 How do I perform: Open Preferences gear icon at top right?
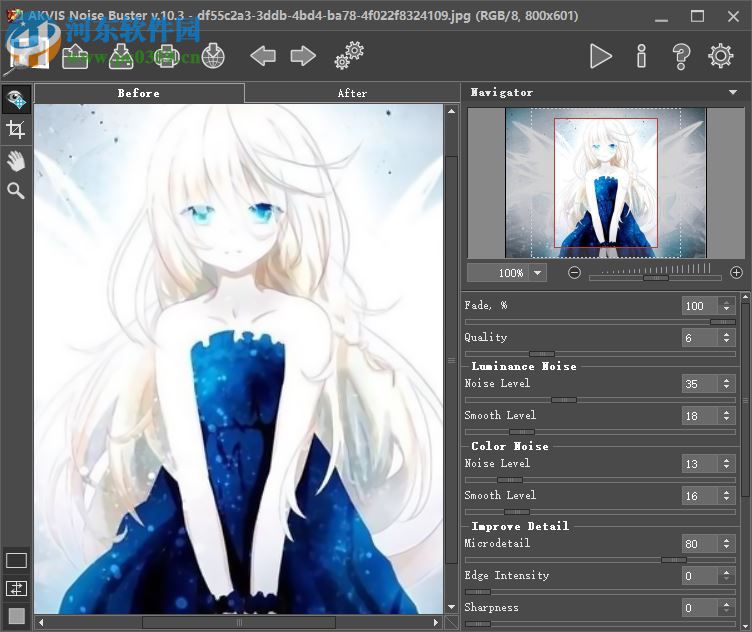(720, 56)
